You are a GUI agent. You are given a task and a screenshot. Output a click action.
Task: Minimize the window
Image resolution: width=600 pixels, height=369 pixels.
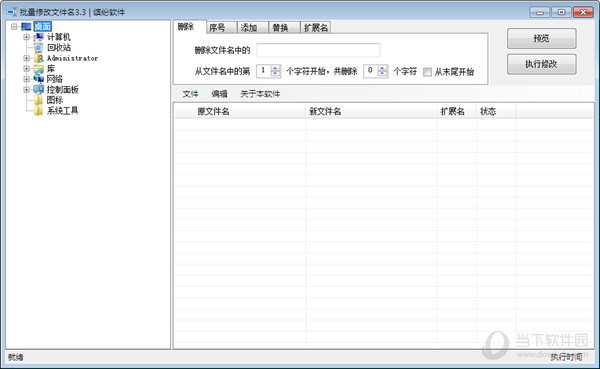coord(540,12)
